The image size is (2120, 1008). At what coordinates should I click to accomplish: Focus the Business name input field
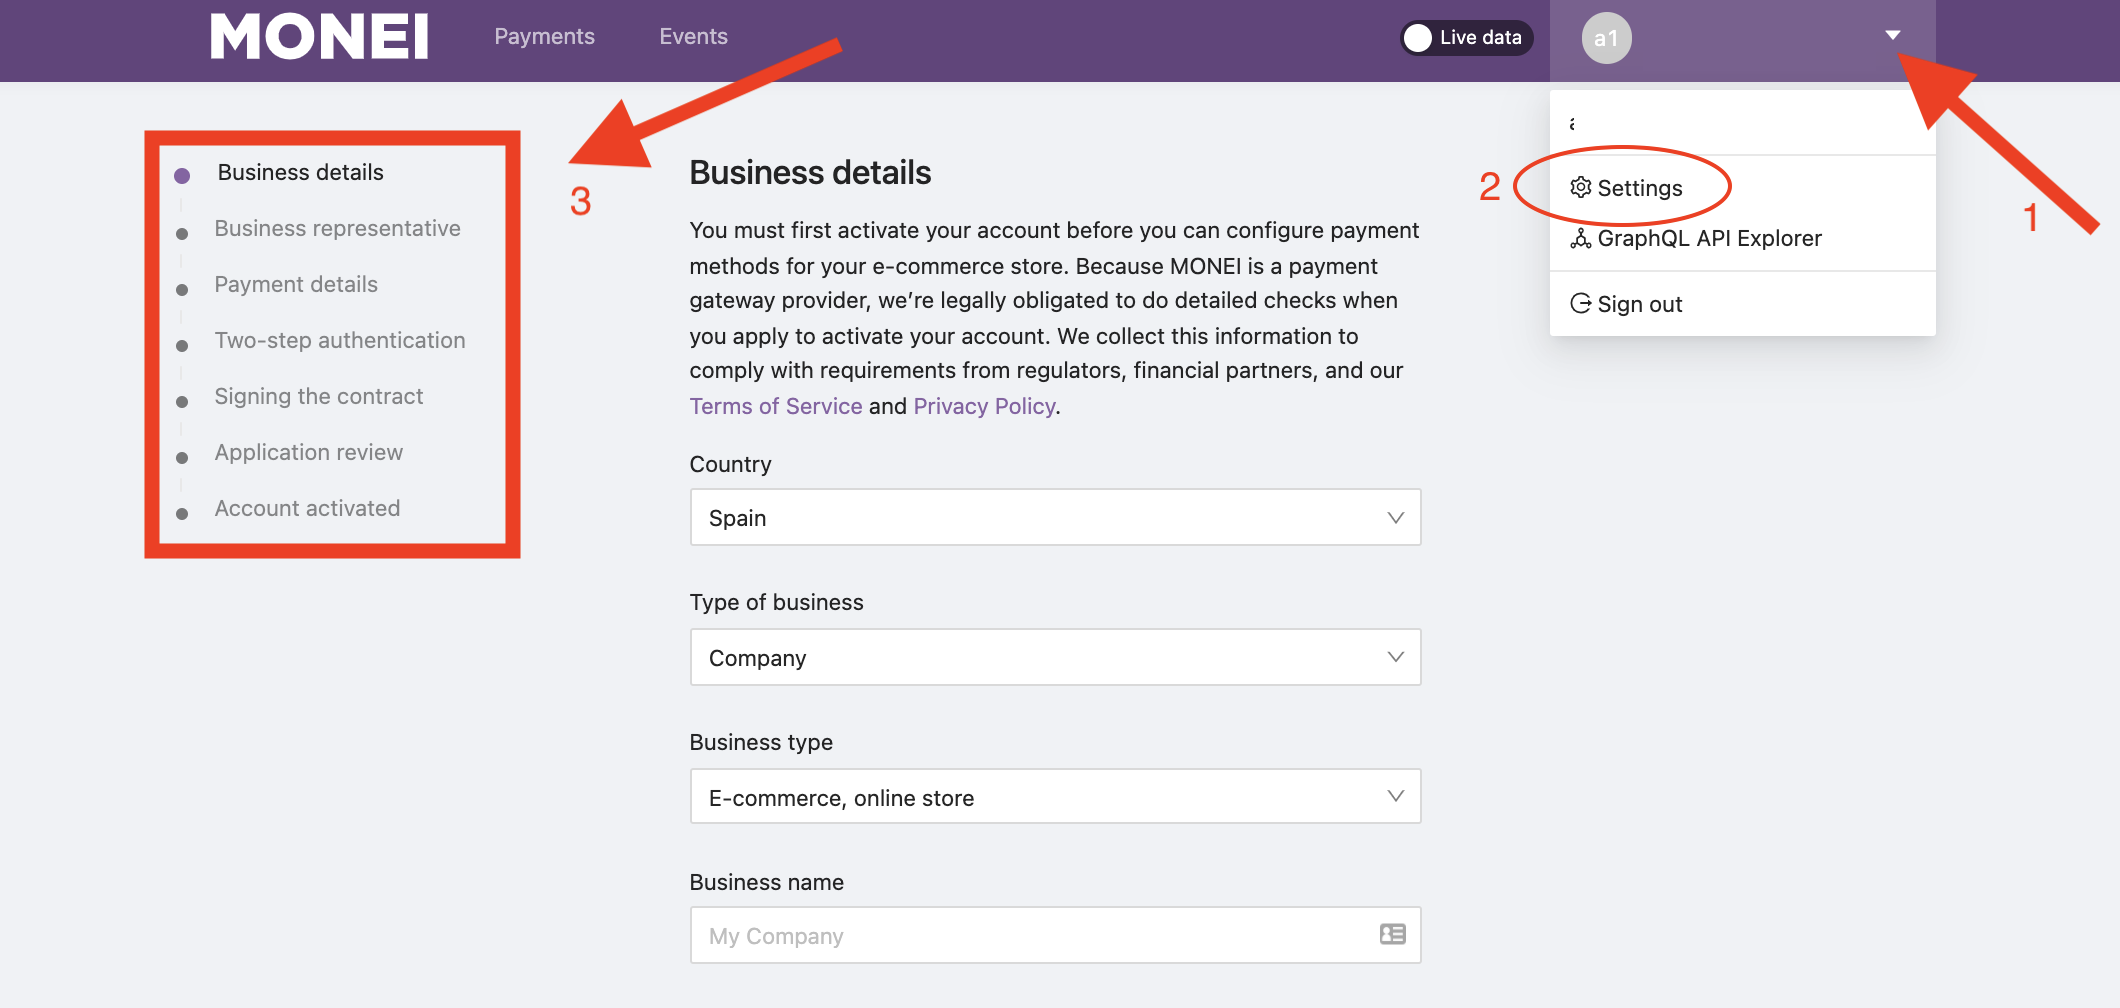(x=1055, y=935)
